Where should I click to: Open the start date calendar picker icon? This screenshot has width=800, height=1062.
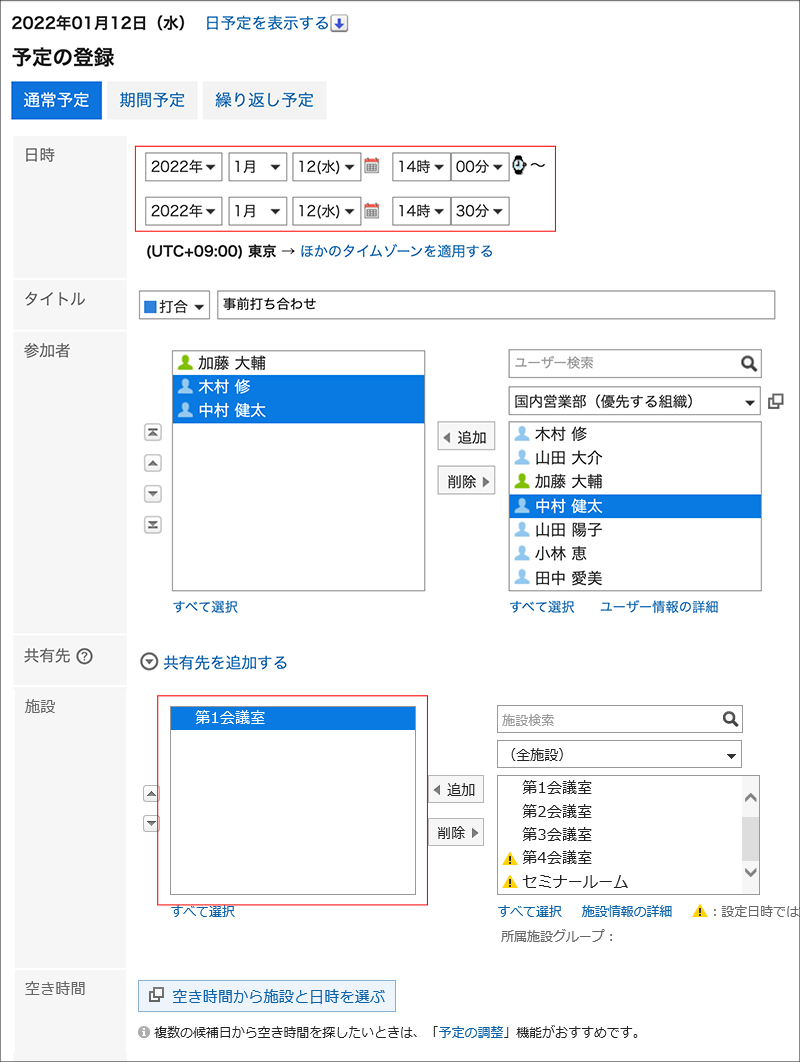372,166
